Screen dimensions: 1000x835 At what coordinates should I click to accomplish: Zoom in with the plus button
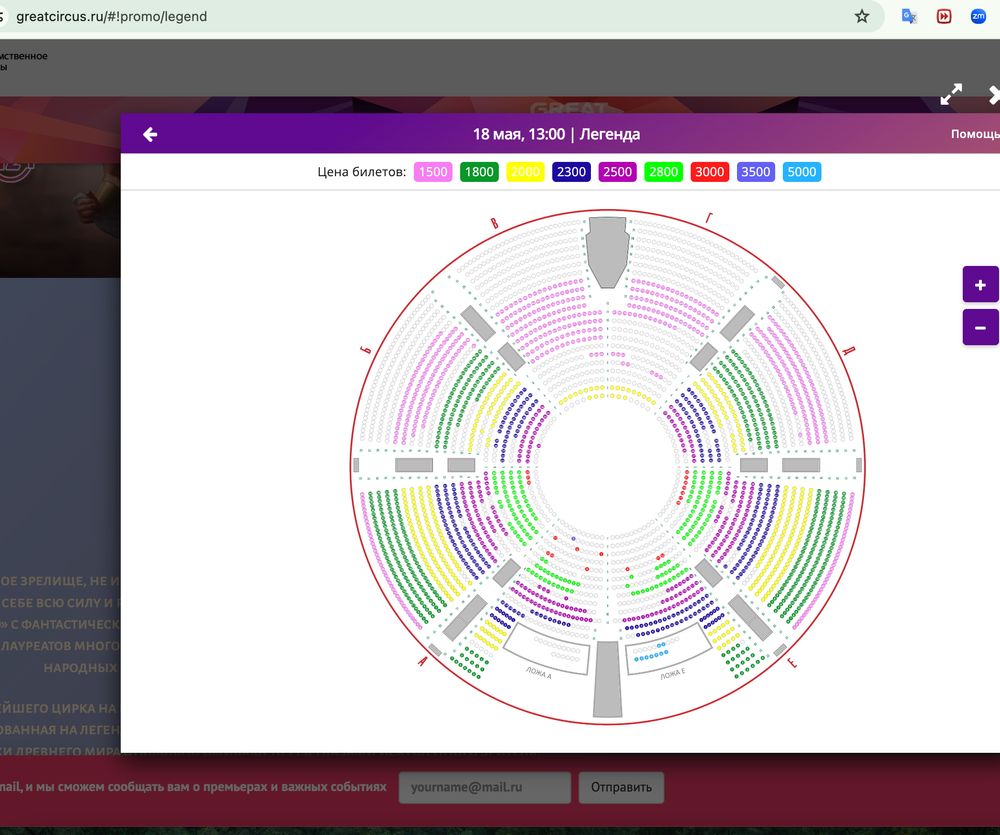pos(980,284)
